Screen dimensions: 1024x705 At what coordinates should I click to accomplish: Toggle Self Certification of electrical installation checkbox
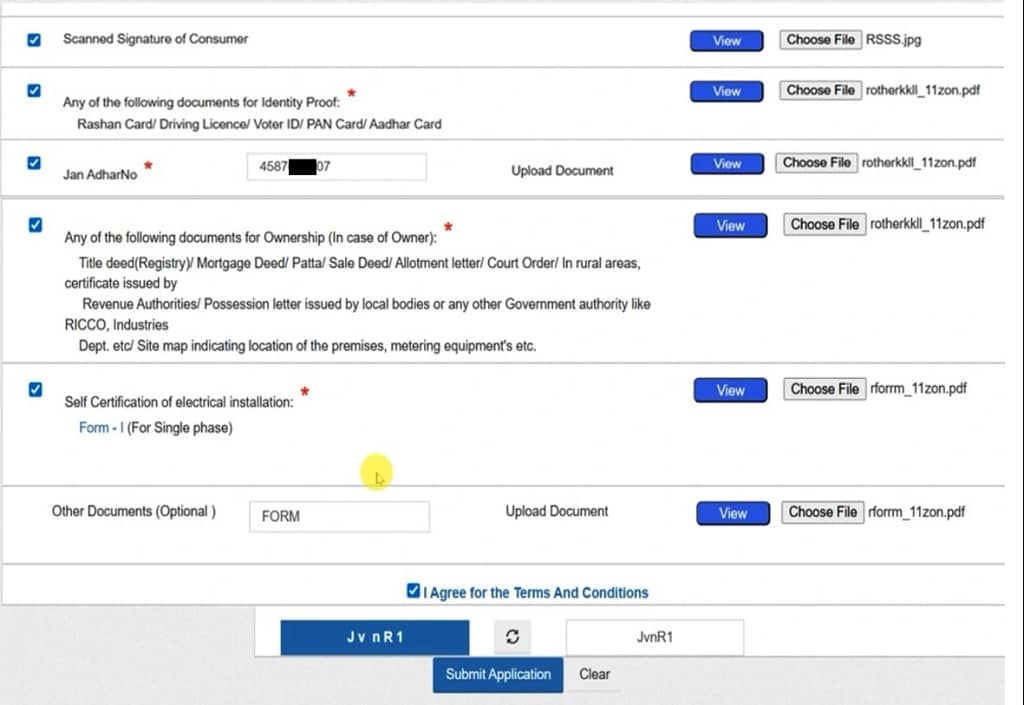(x=35, y=389)
